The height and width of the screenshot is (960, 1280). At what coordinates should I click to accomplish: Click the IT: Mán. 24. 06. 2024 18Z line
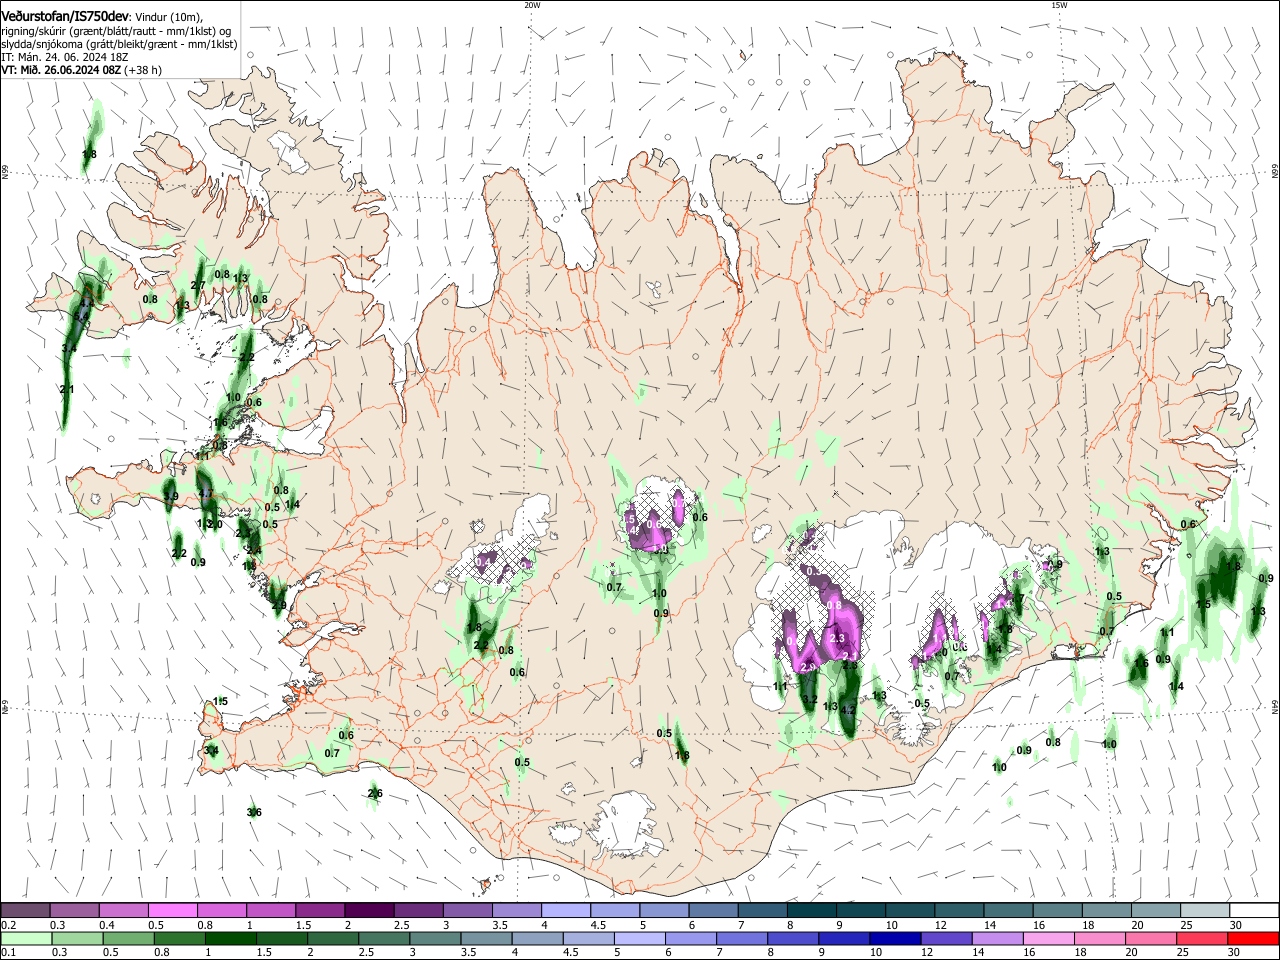63,58
